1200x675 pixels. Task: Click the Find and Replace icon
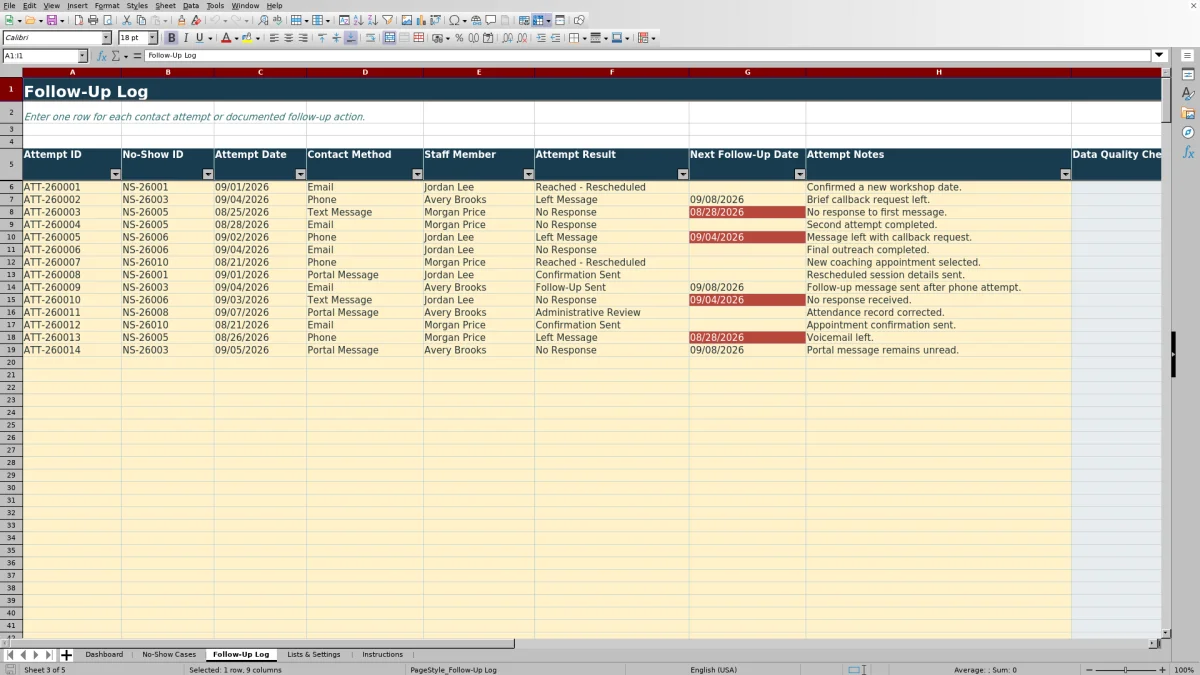point(263,20)
